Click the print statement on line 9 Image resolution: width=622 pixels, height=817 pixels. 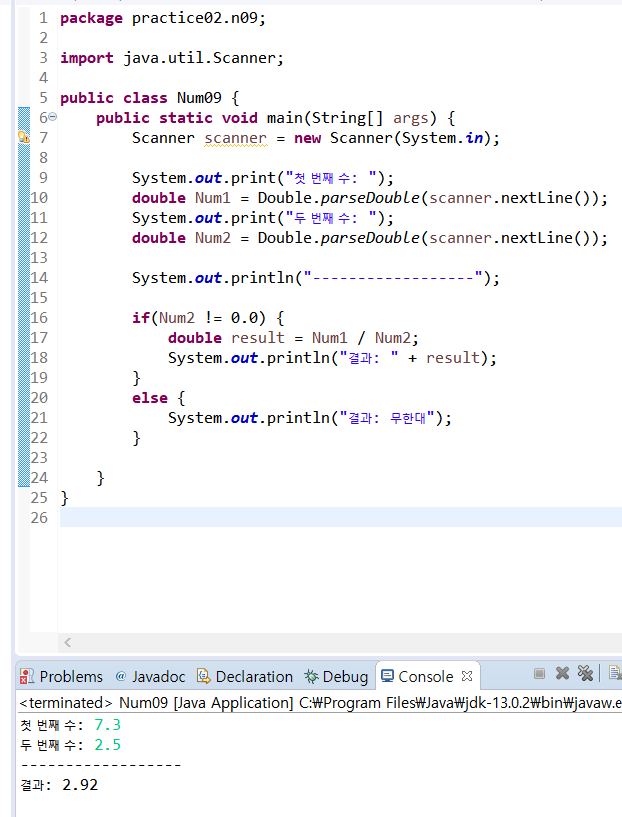(x=263, y=178)
